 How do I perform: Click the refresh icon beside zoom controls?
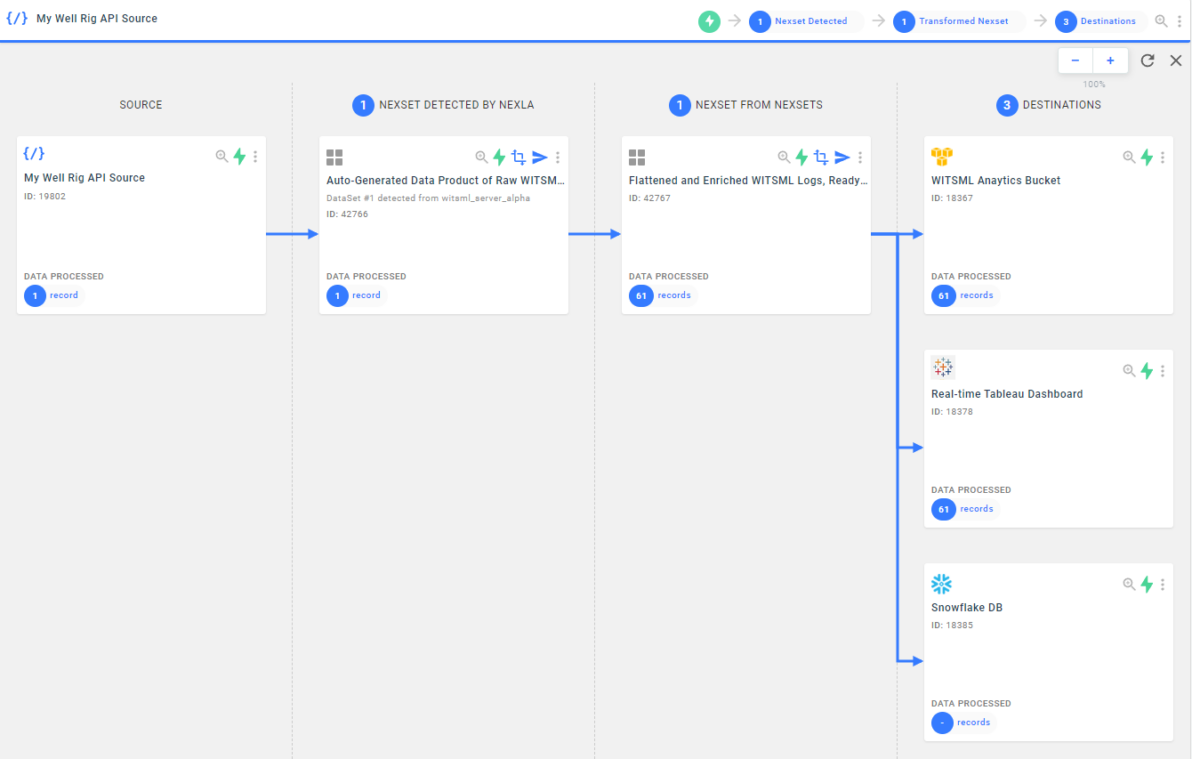tap(1147, 60)
